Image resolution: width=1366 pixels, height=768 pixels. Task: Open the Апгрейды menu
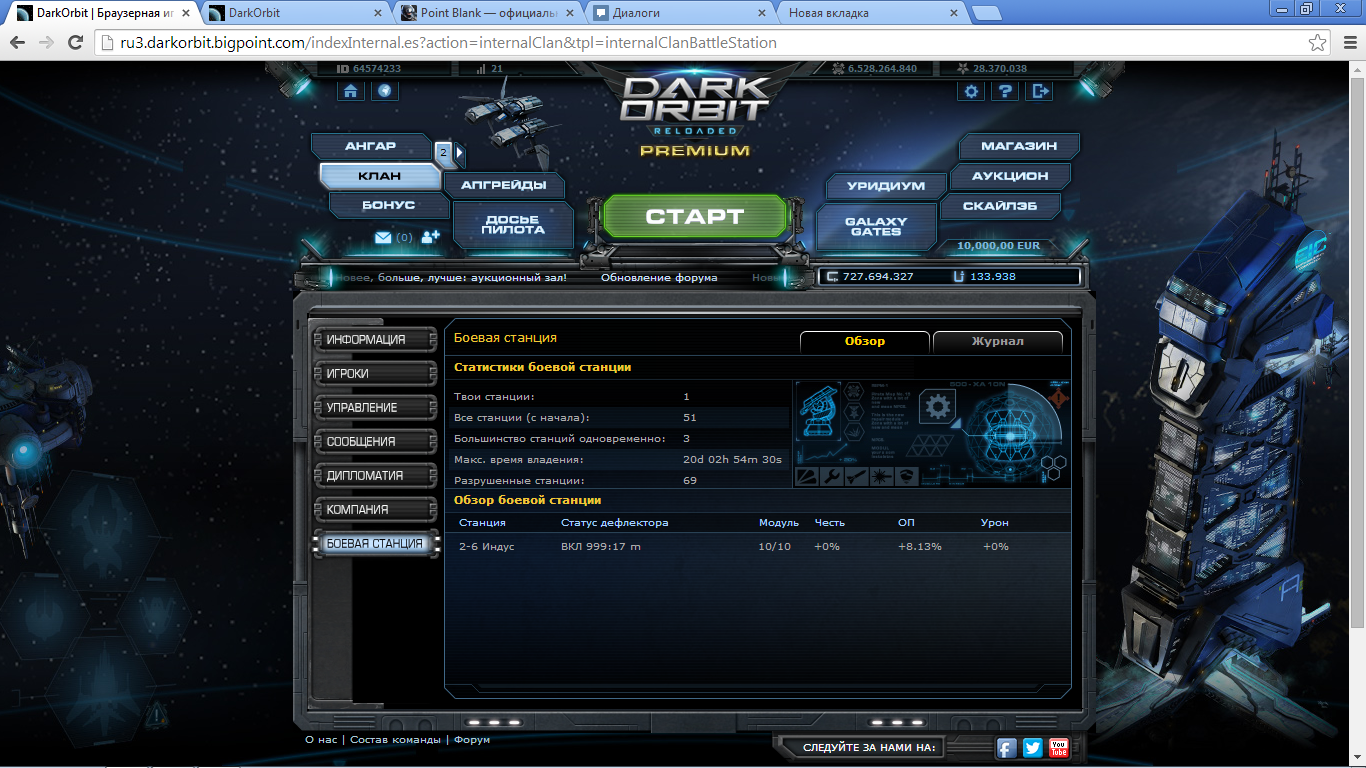coord(503,185)
